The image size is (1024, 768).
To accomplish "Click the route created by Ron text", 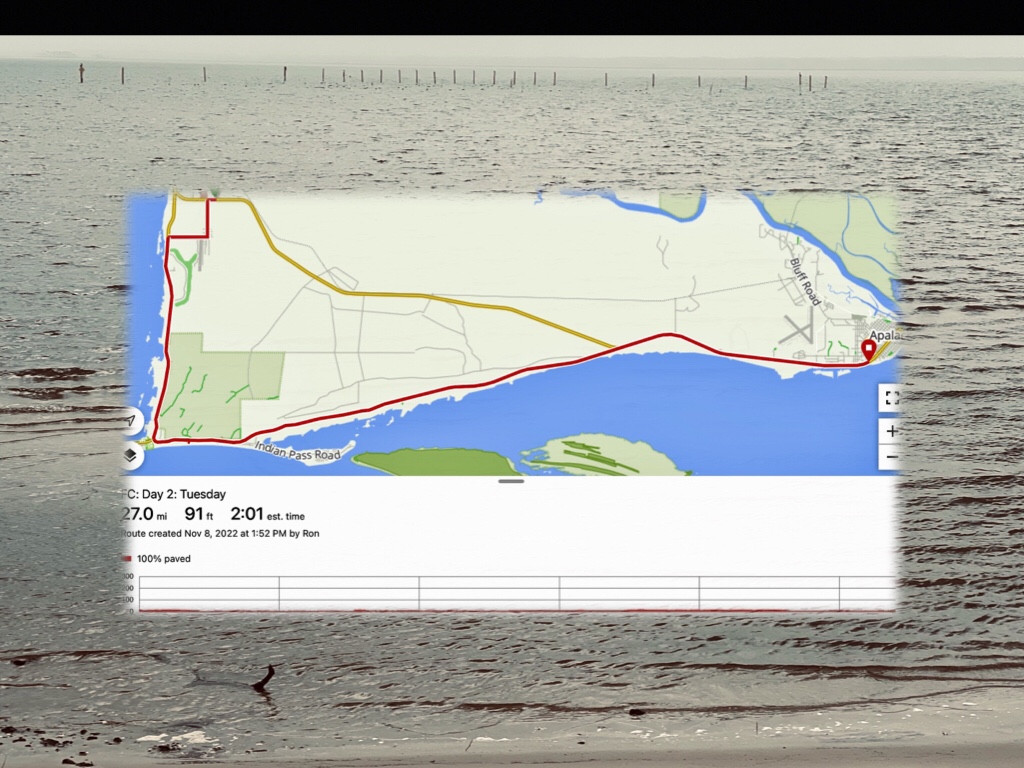I will [x=220, y=534].
